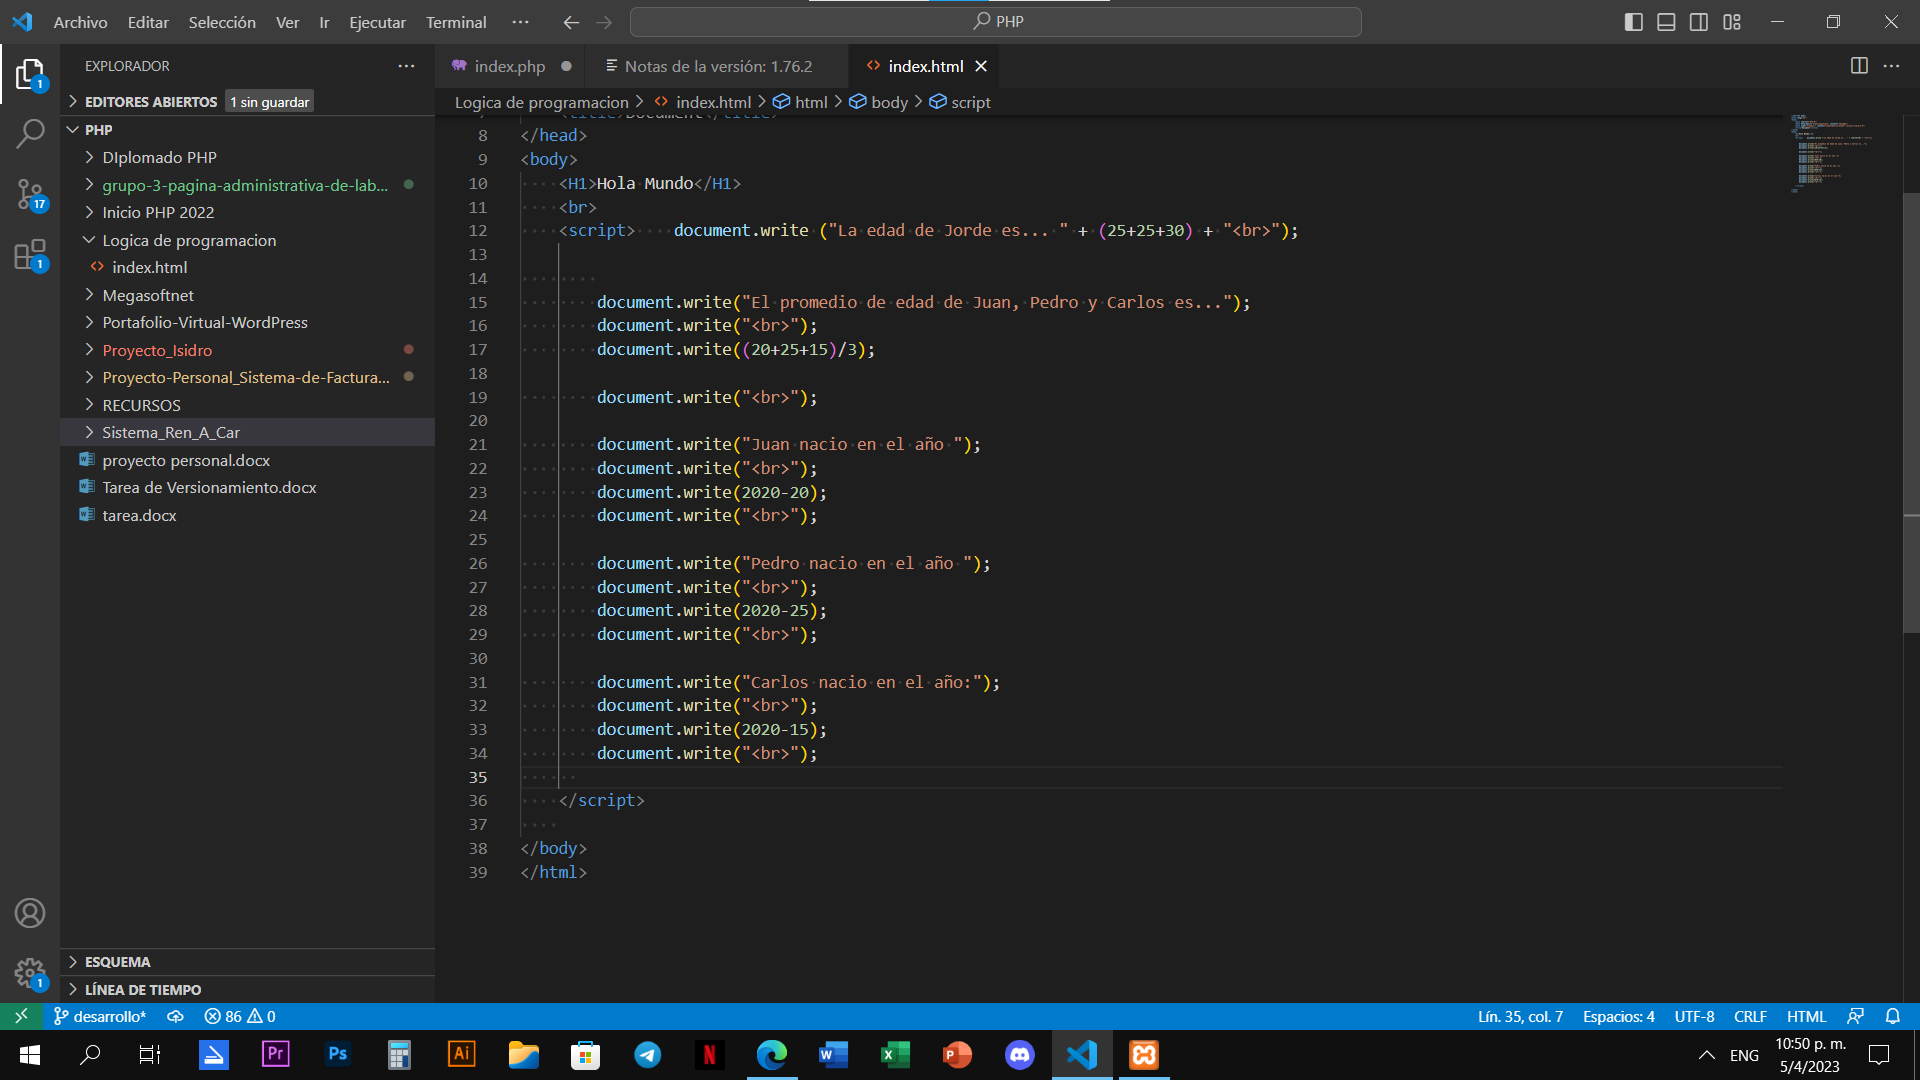Screen dimensions: 1920x1080
Task: Open the Editar menu
Action: [x=148, y=22]
